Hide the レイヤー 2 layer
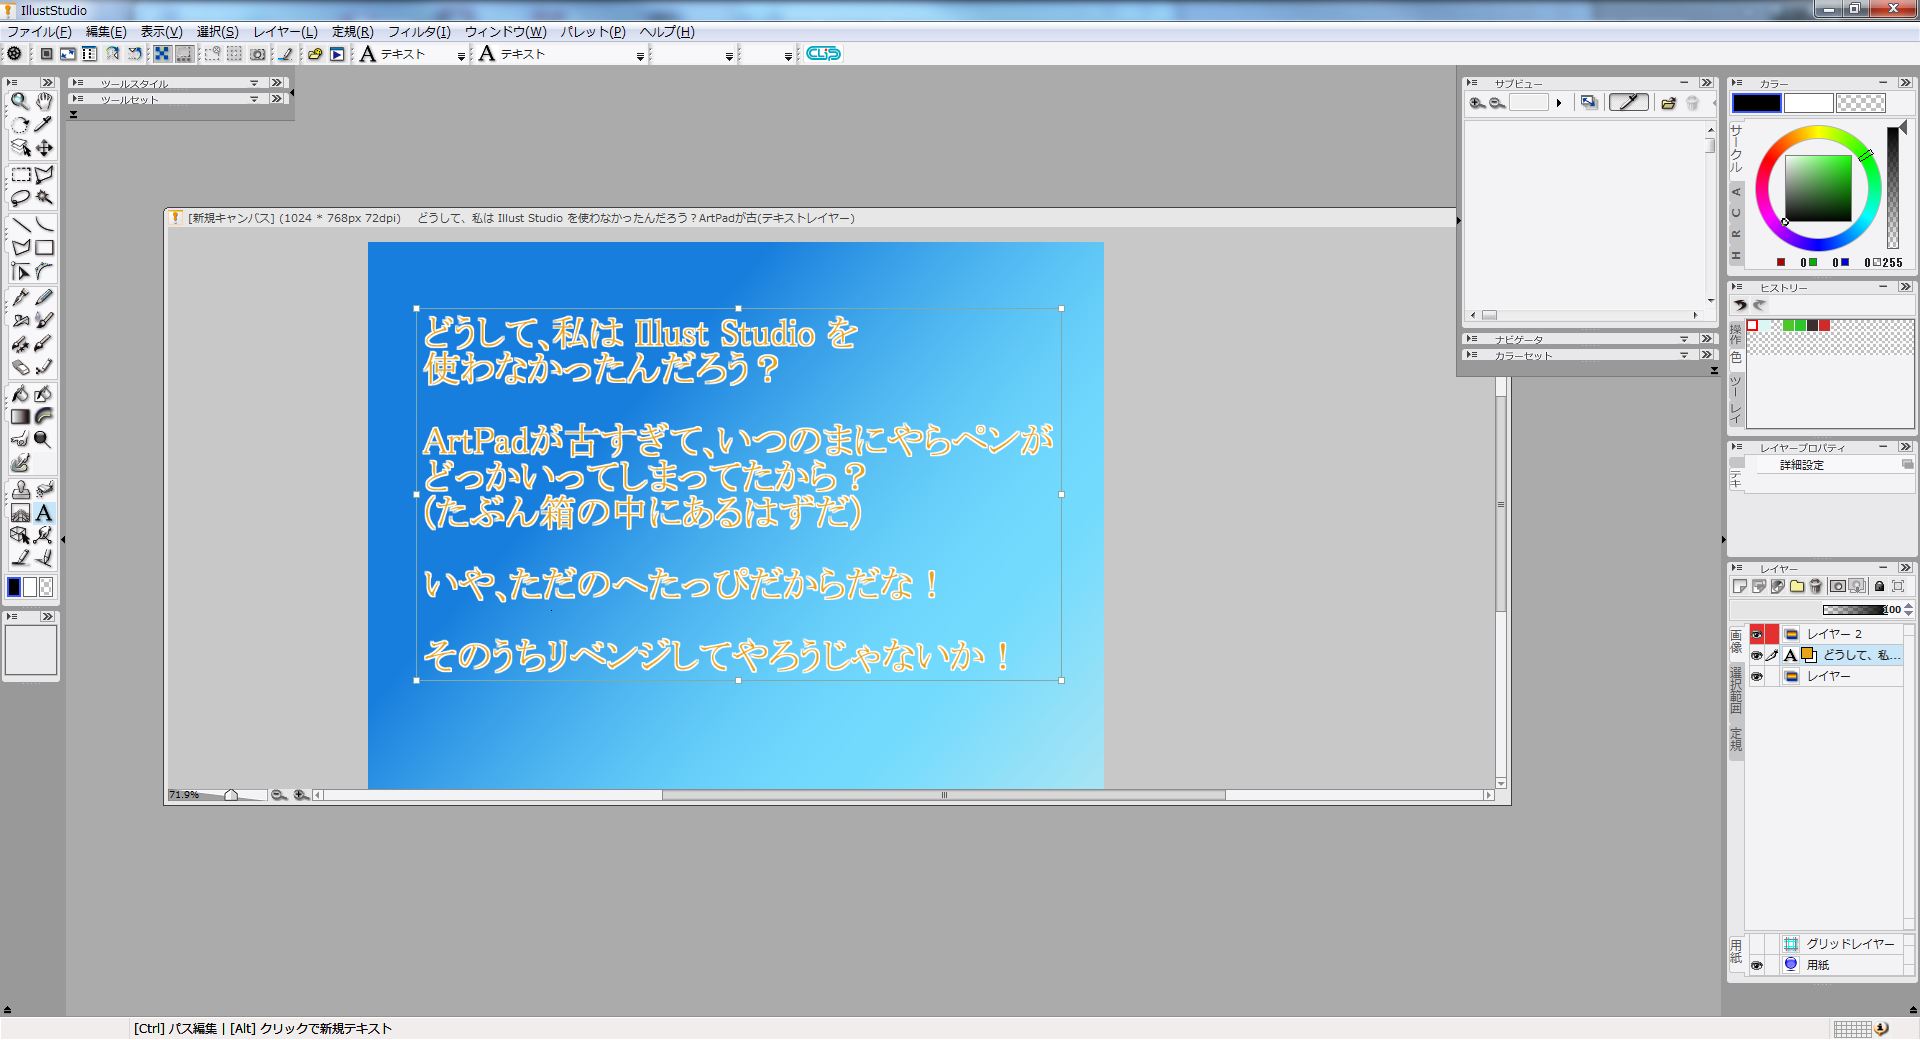Image resolution: width=1920 pixels, height=1040 pixels. point(1756,634)
